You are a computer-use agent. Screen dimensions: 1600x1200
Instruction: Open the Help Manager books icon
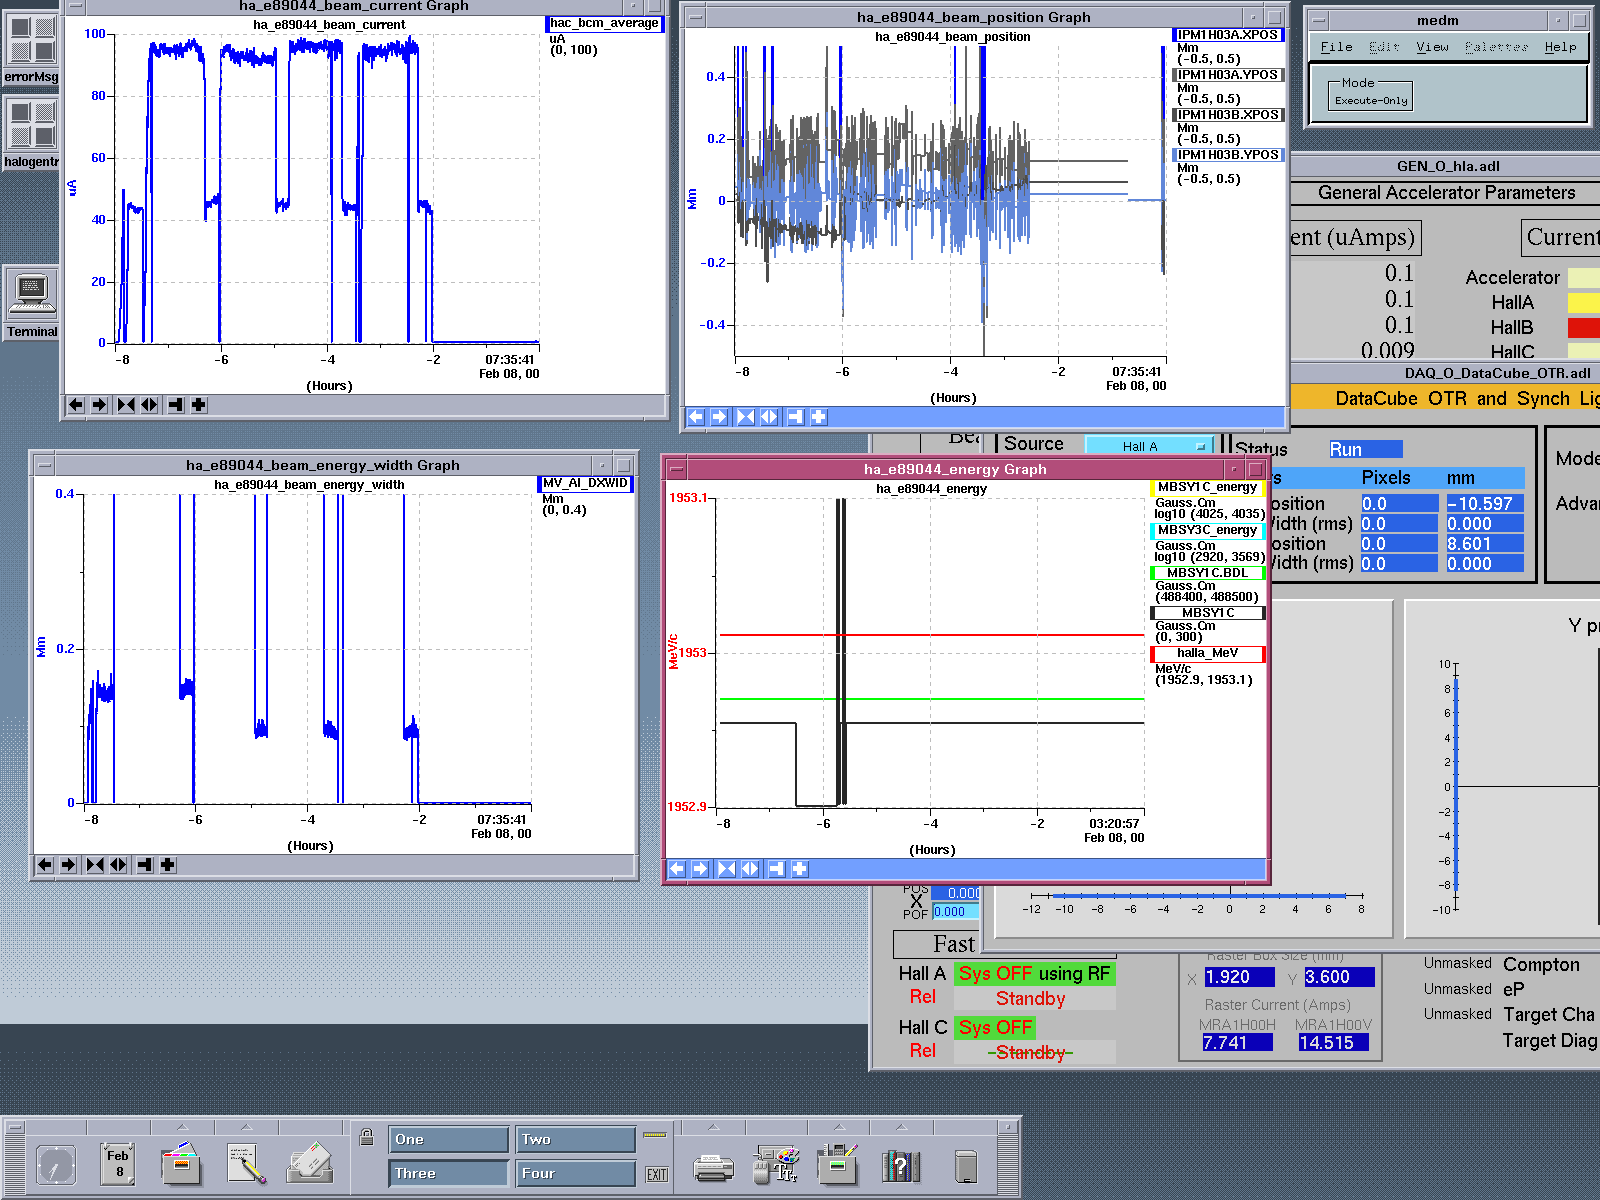click(x=900, y=1166)
